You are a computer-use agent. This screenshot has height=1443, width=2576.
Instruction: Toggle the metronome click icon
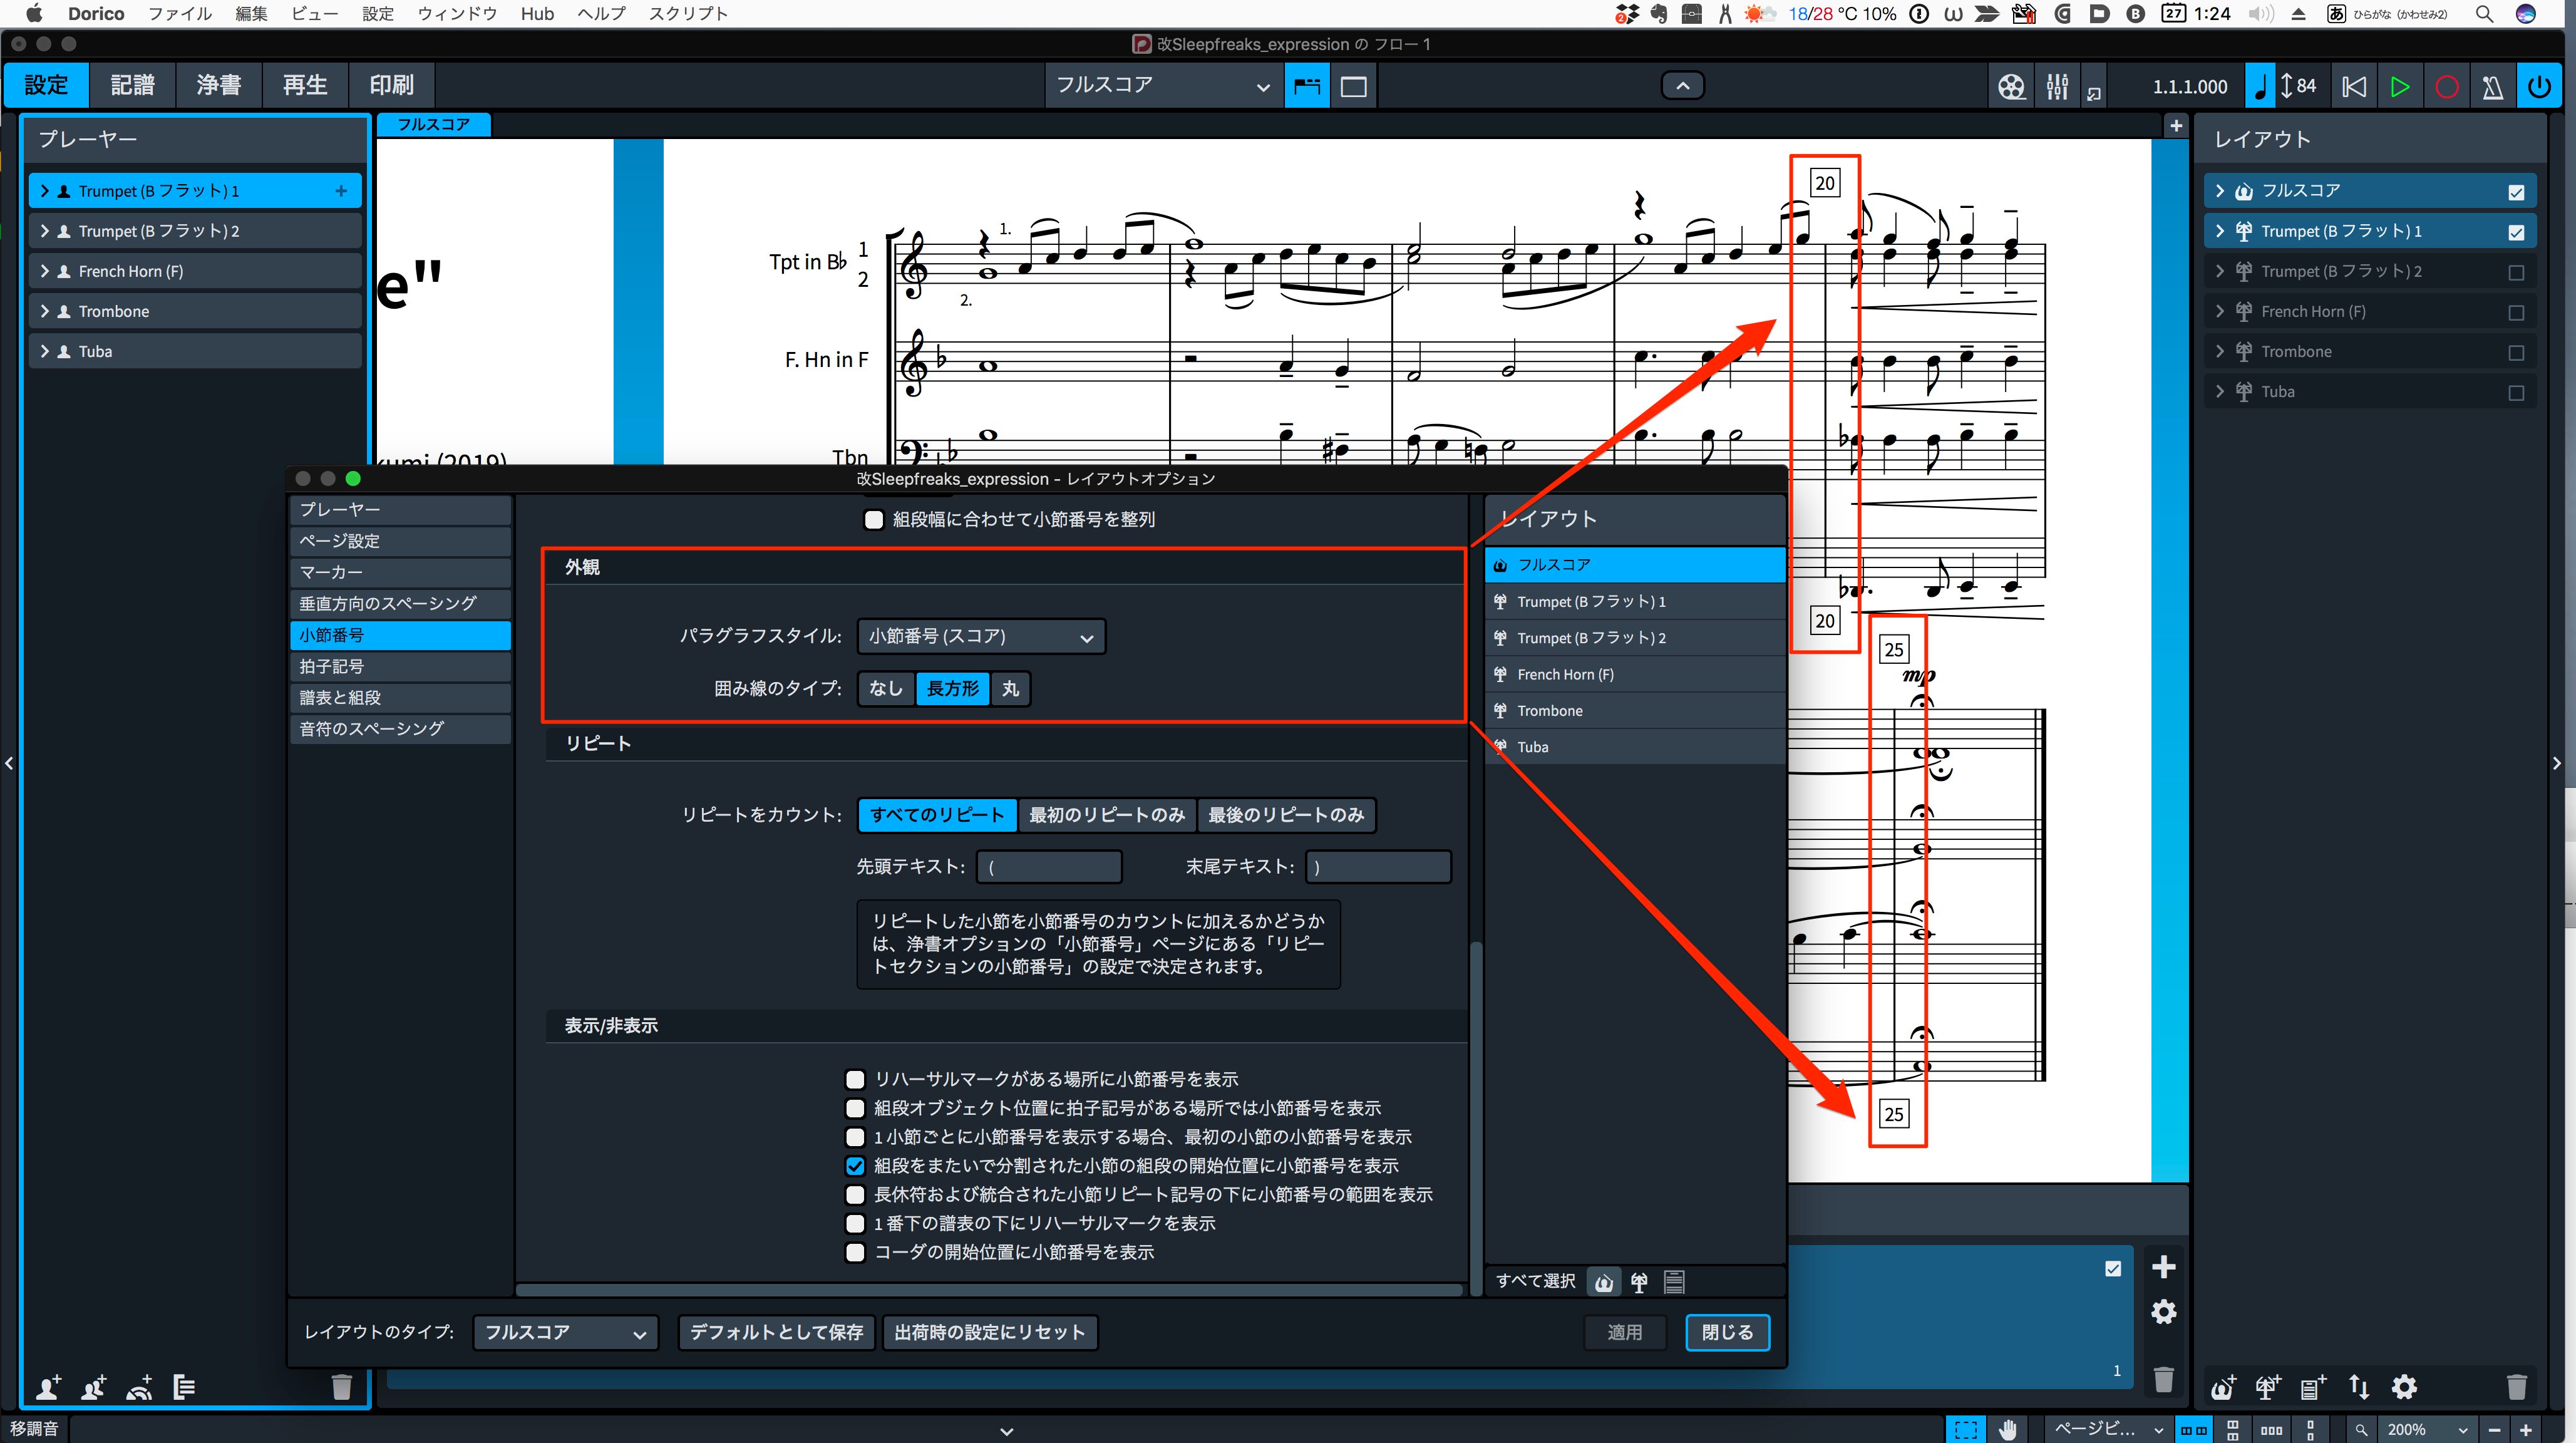pyautogui.click(x=2492, y=86)
